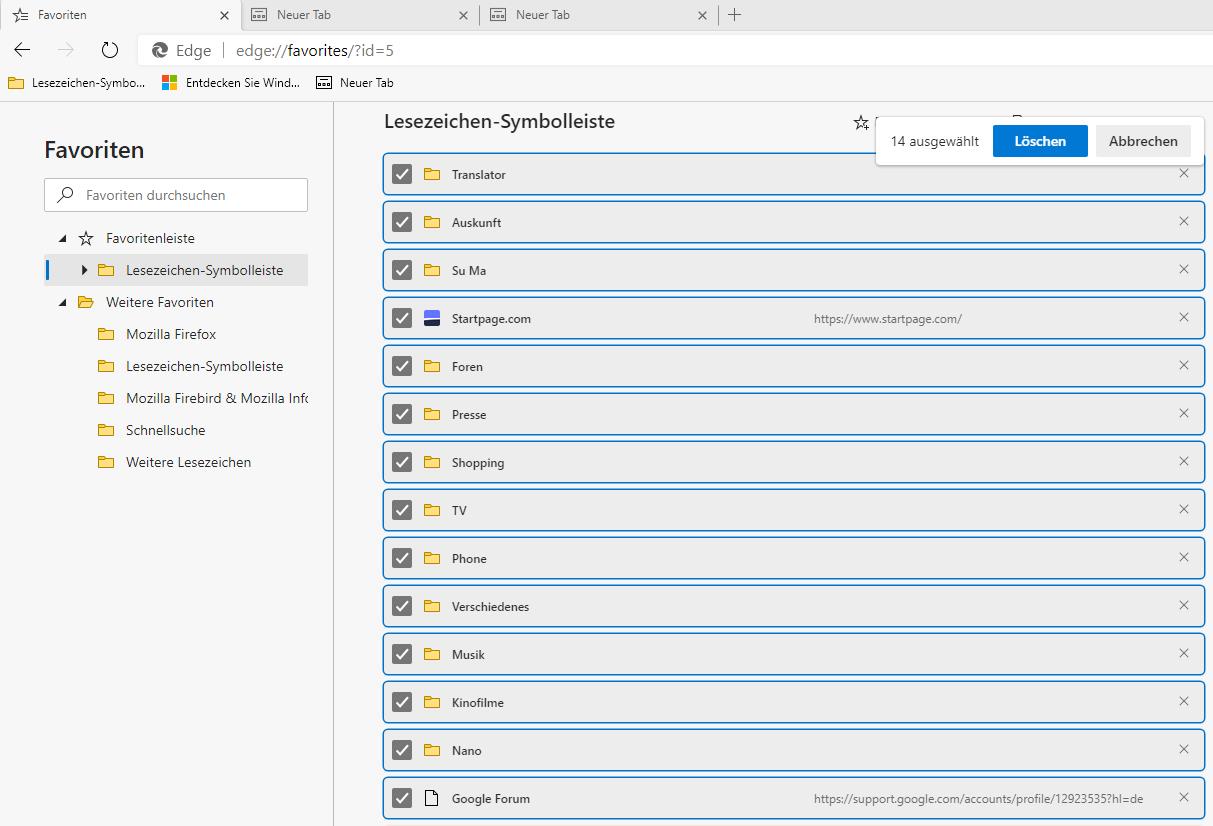Click the Microsoft logo bookmark in favorites bar

coord(170,83)
